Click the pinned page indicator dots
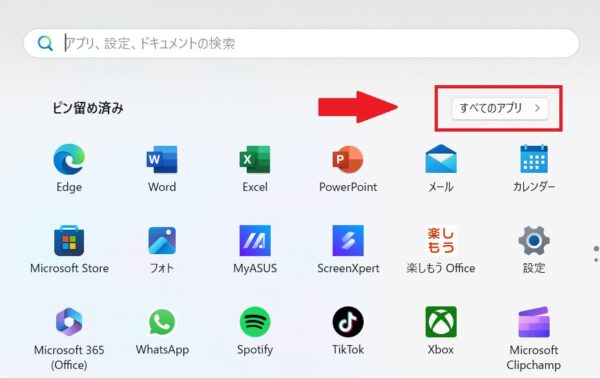This screenshot has width=600, height=378. [596, 254]
